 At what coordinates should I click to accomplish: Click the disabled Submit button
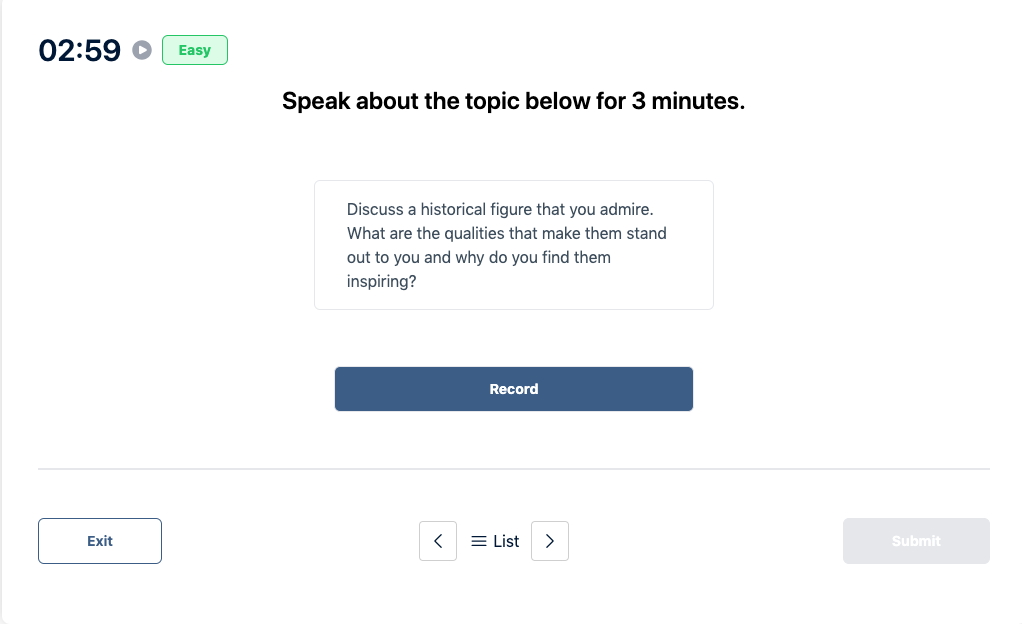tap(915, 540)
